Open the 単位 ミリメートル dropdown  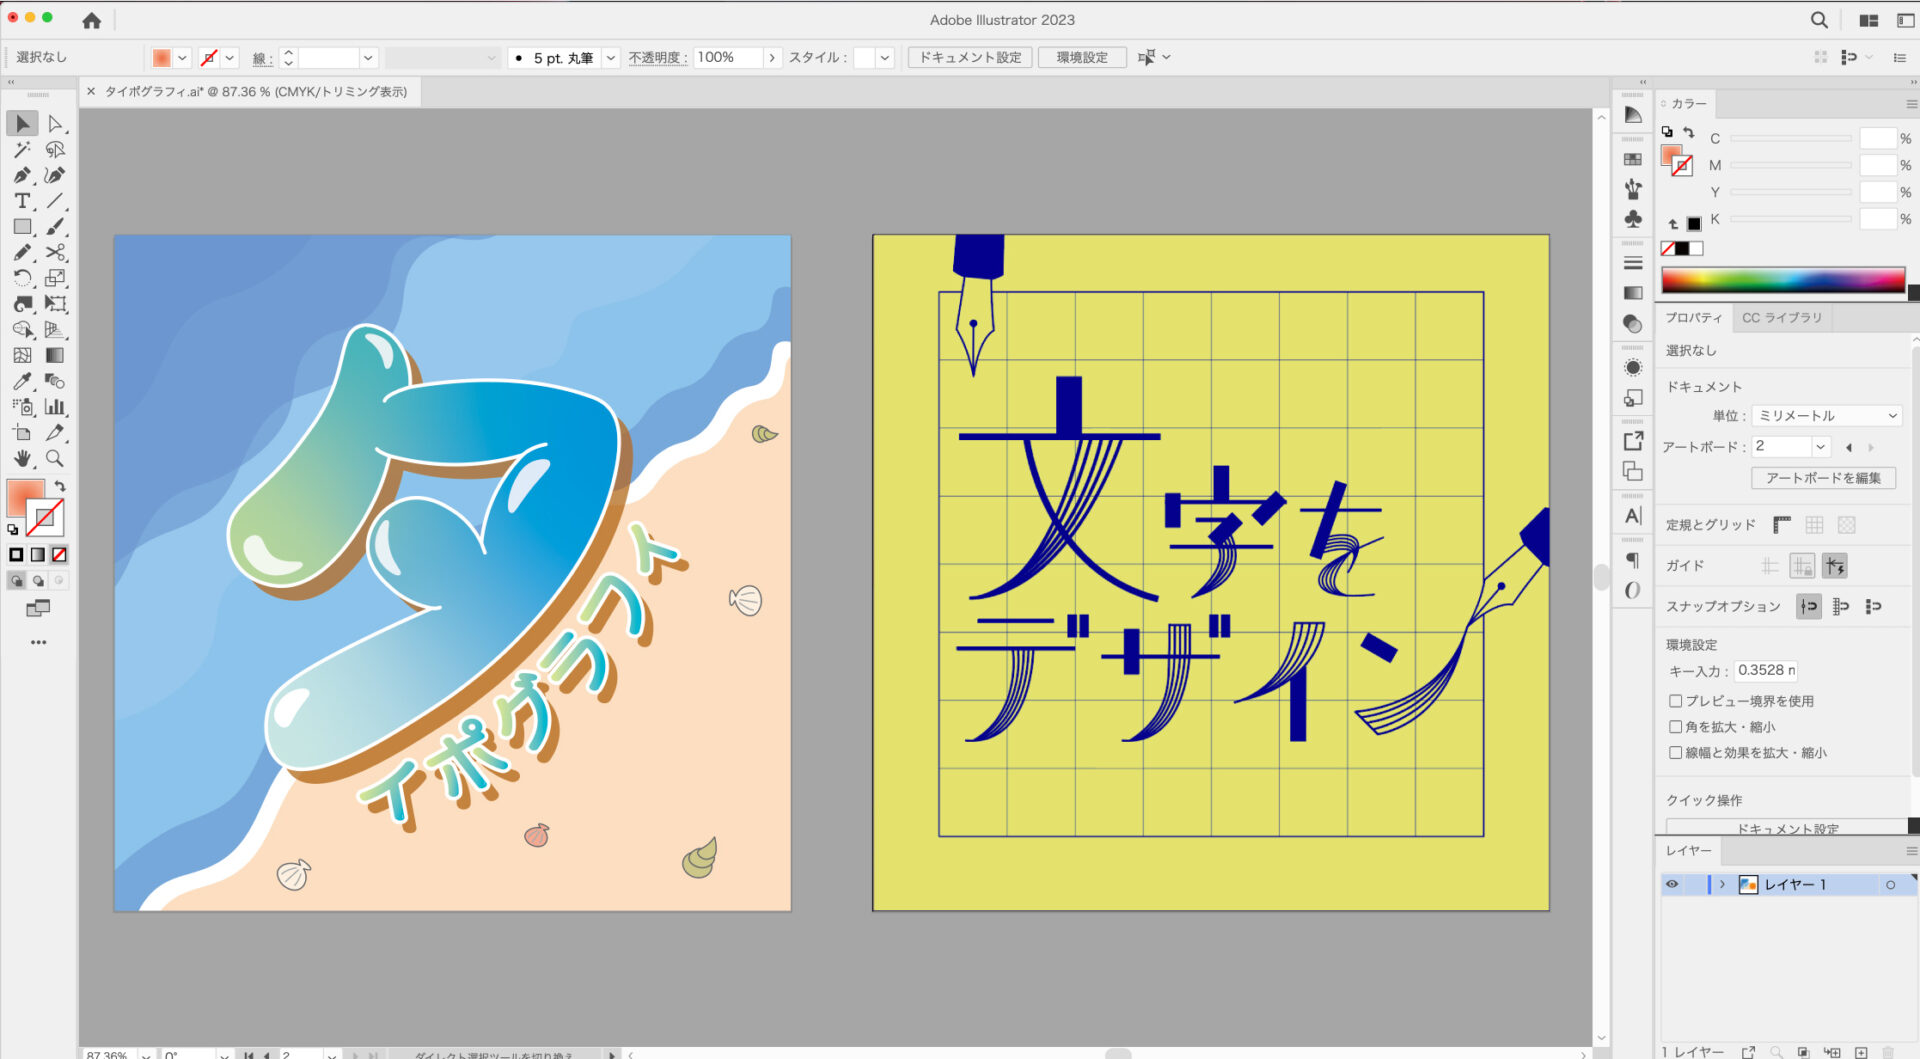point(1826,415)
